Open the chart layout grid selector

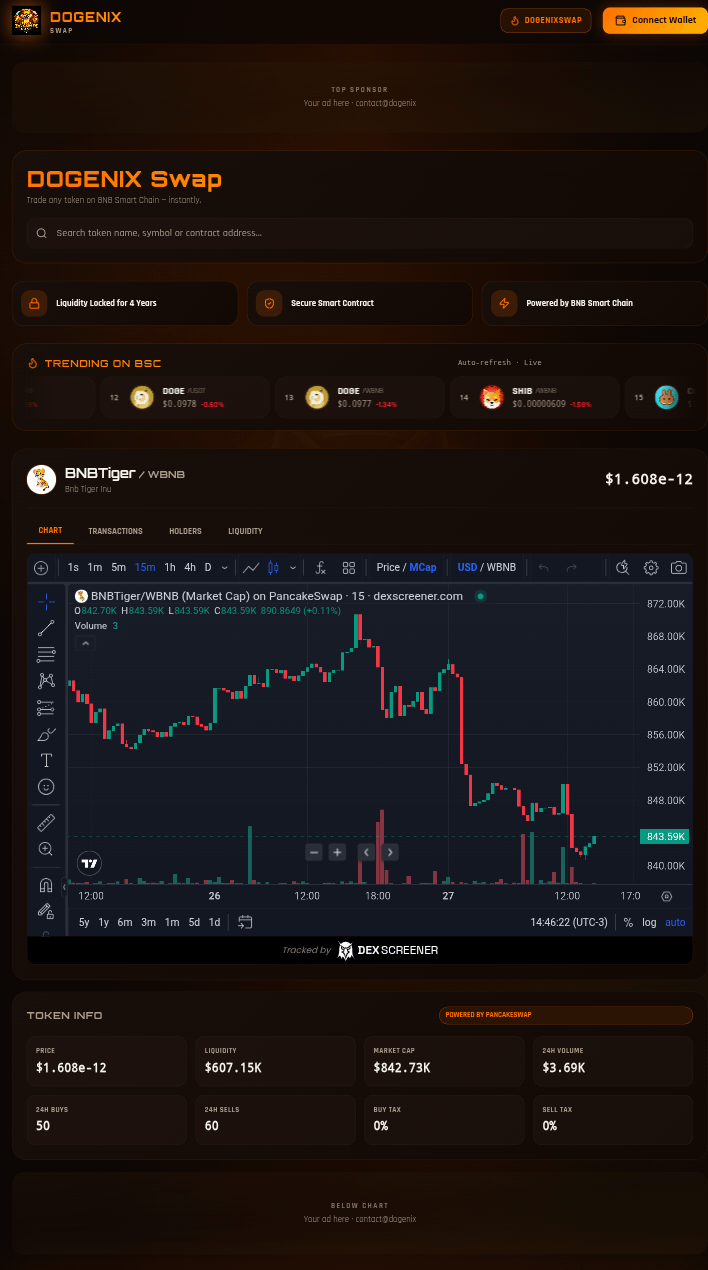click(349, 568)
